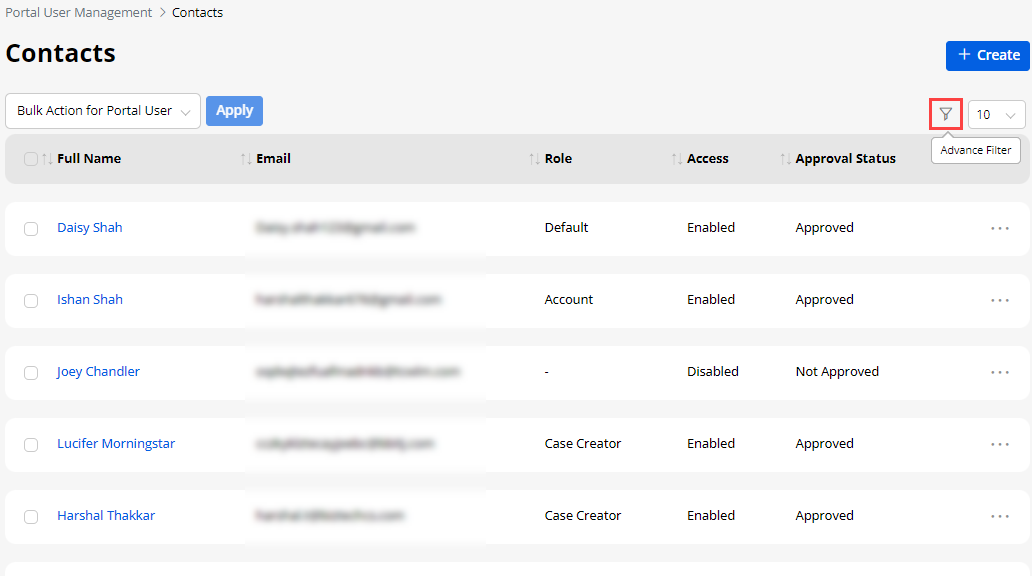Click the Create button
Image resolution: width=1032 pixels, height=576 pixels.
(x=987, y=55)
